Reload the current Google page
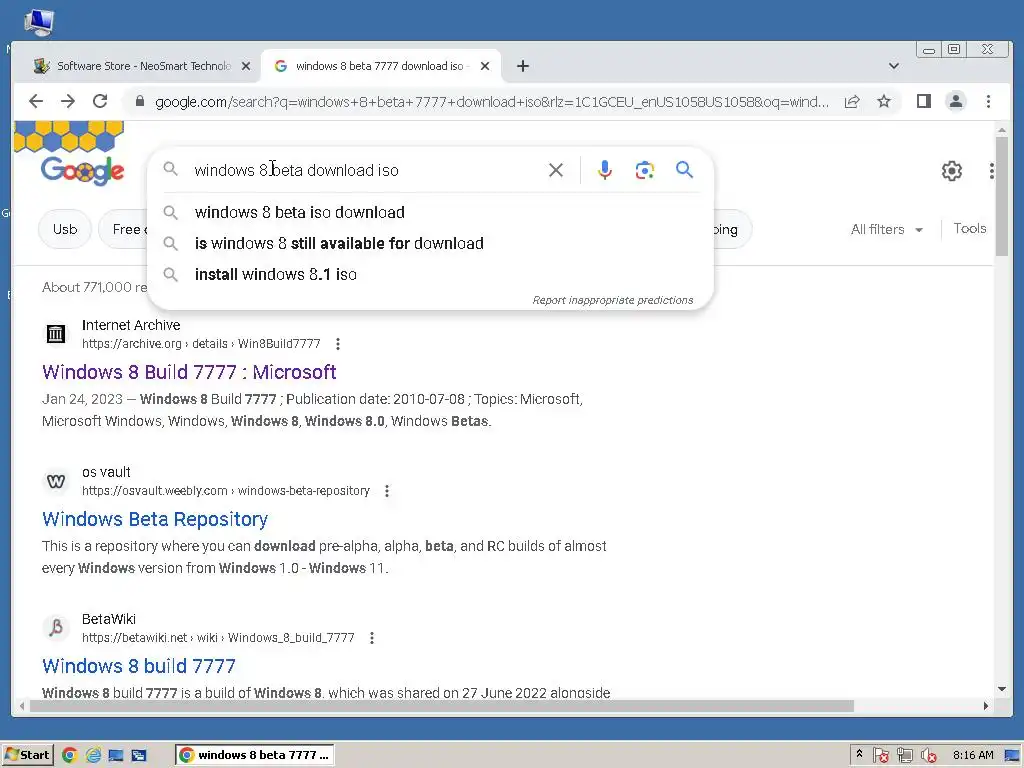Image resolution: width=1024 pixels, height=768 pixels. 100,101
